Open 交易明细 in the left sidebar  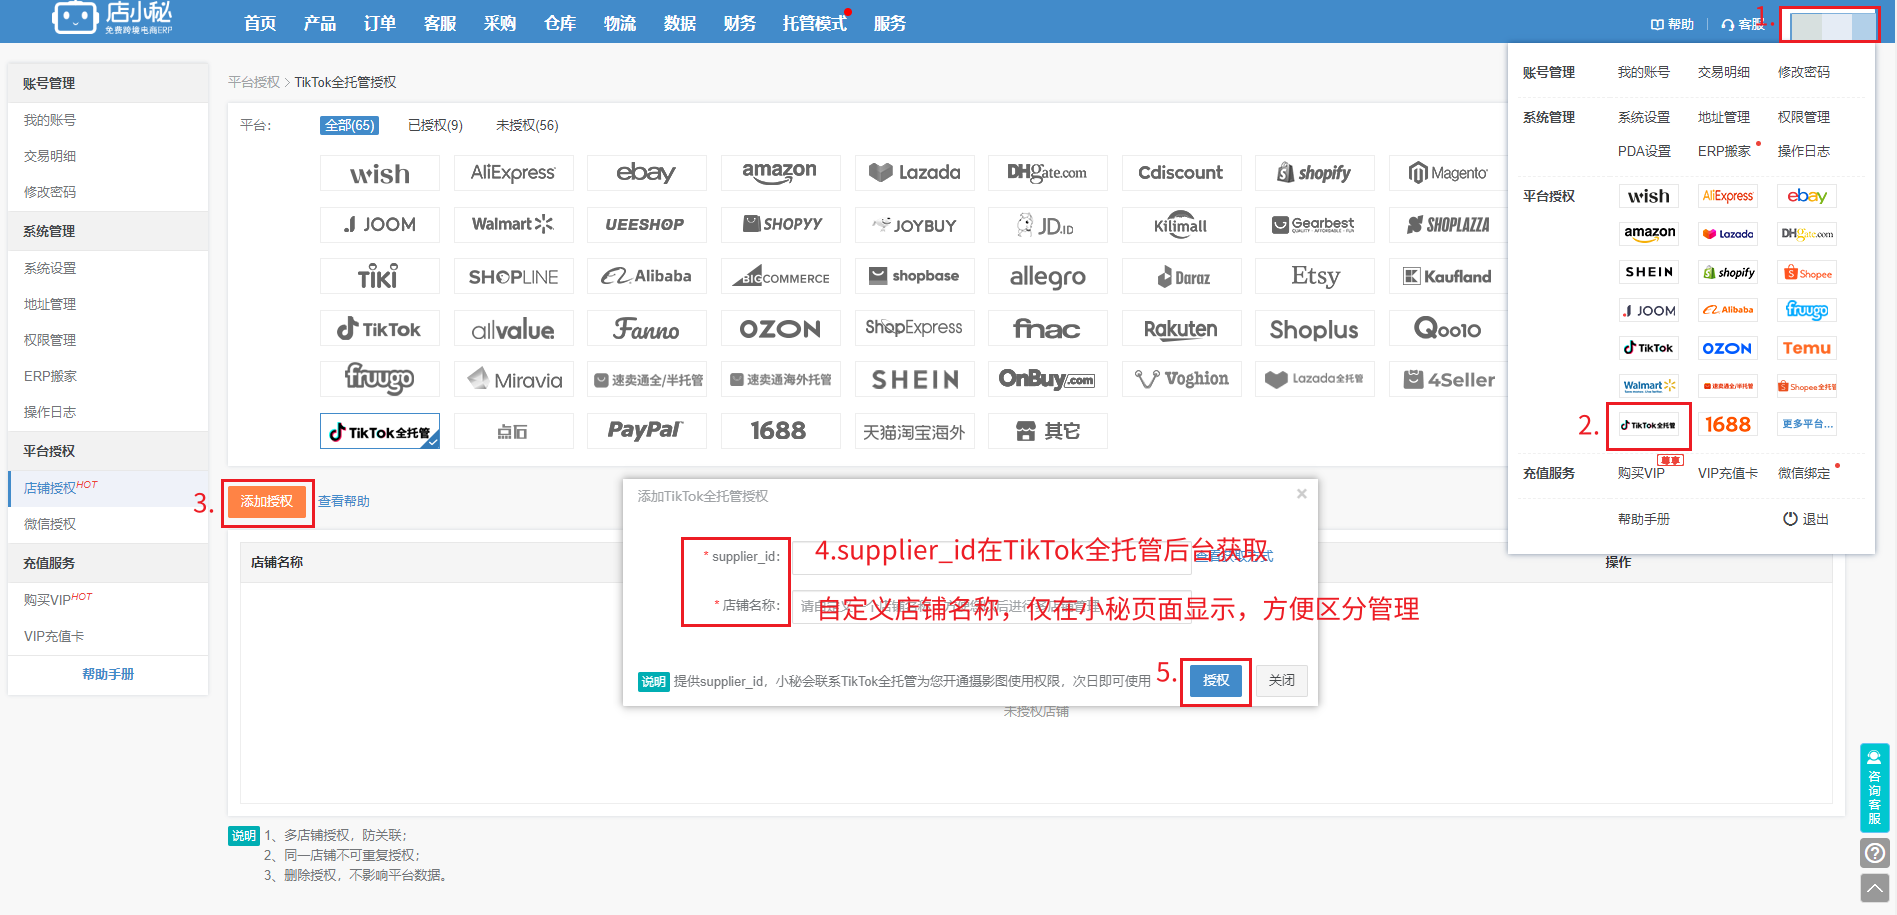pos(50,156)
